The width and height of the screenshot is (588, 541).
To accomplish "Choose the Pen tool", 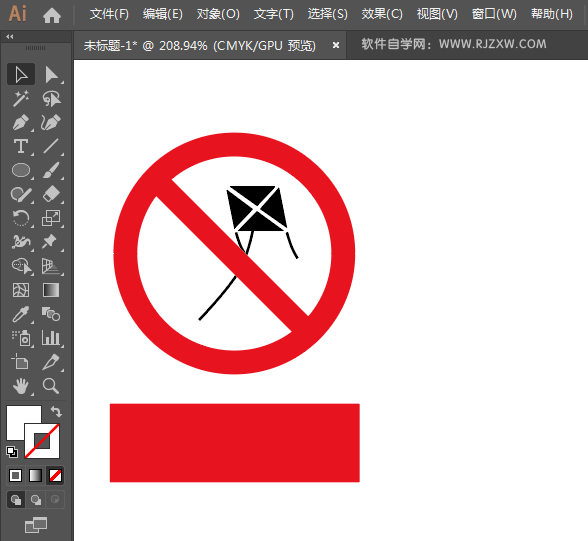I will coord(21,122).
